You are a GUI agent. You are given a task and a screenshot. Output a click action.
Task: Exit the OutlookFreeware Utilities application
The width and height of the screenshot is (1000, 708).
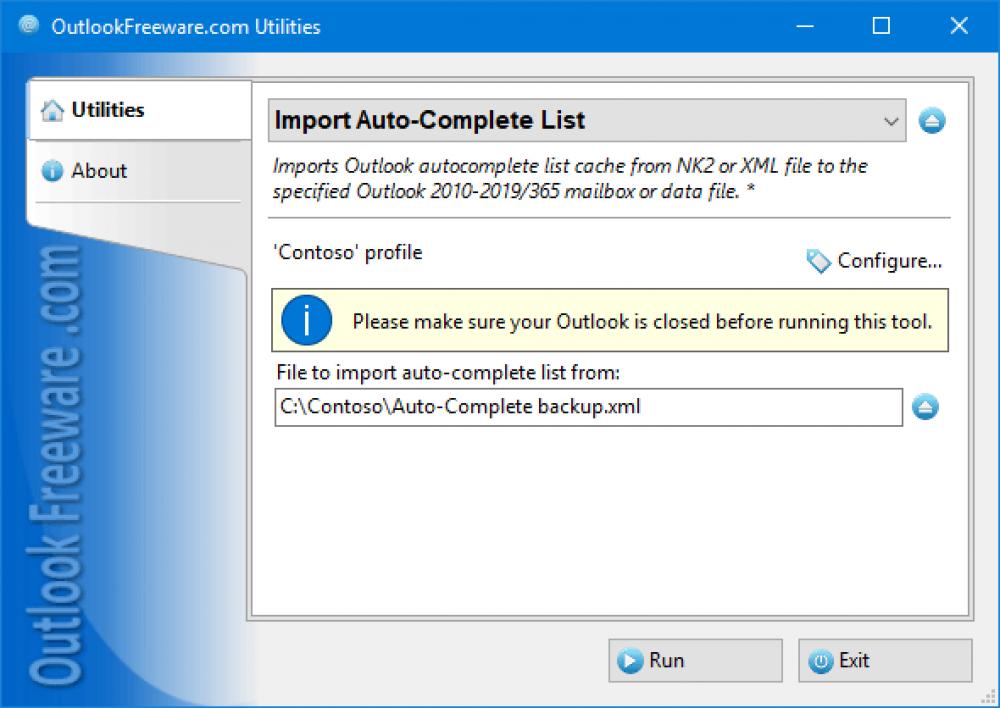click(x=884, y=660)
